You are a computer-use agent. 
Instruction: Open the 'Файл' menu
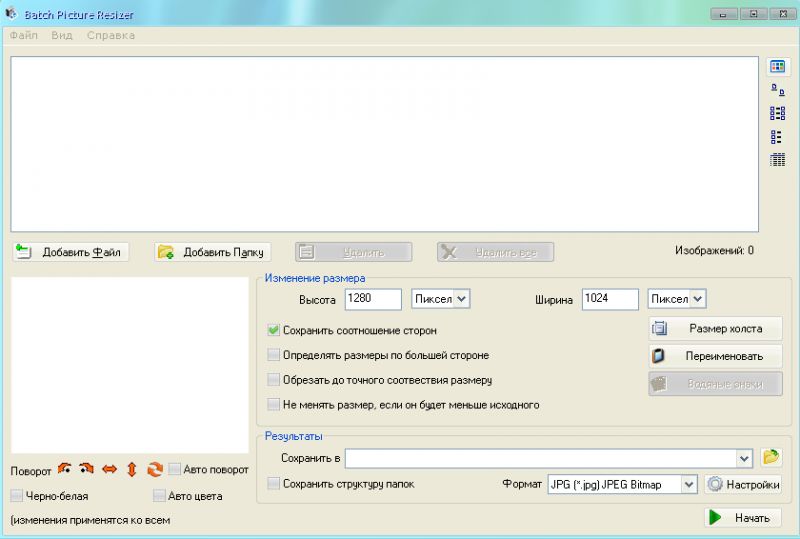[x=24, y=35]
